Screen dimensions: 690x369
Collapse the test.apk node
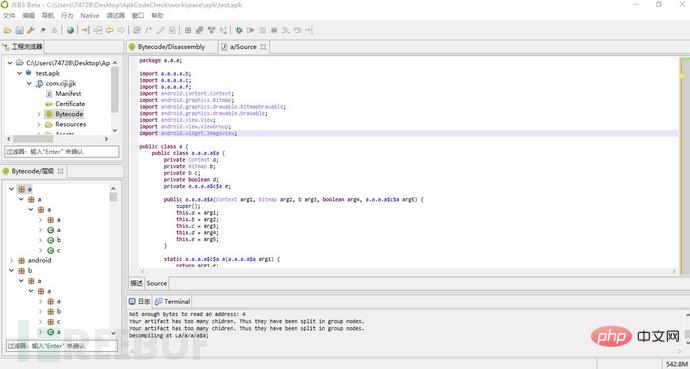click(20, 73)
